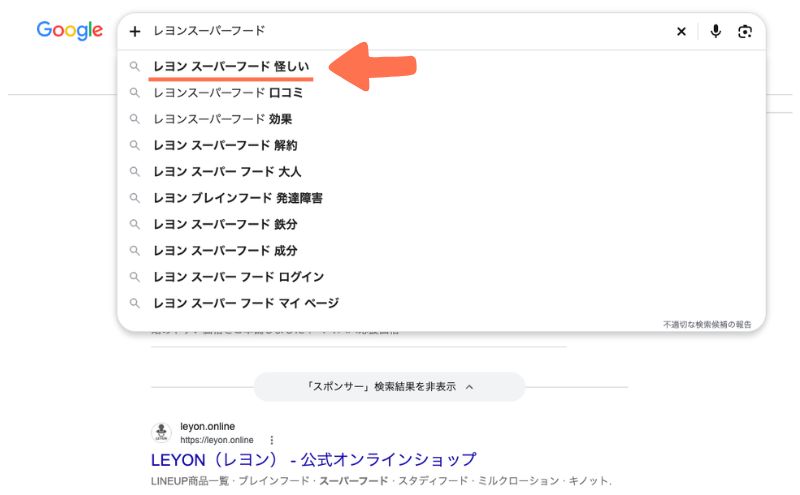Viewport: 800px width, 495px height.
Task: Click the leyon.online site favicon
Action: point(161,433)
